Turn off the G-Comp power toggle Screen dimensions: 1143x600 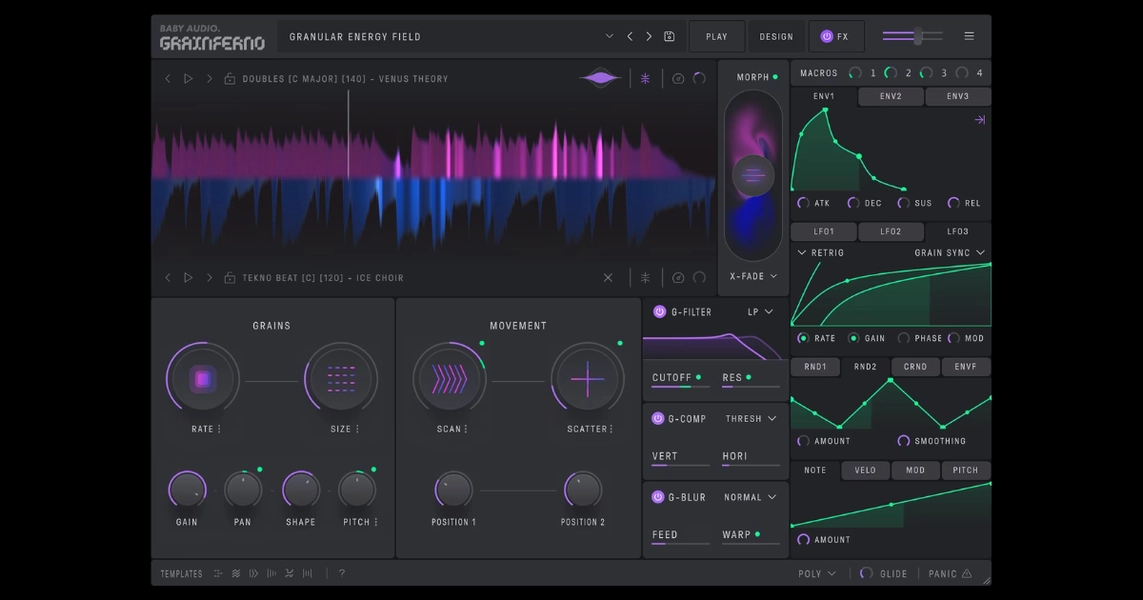tap(658, 418)
